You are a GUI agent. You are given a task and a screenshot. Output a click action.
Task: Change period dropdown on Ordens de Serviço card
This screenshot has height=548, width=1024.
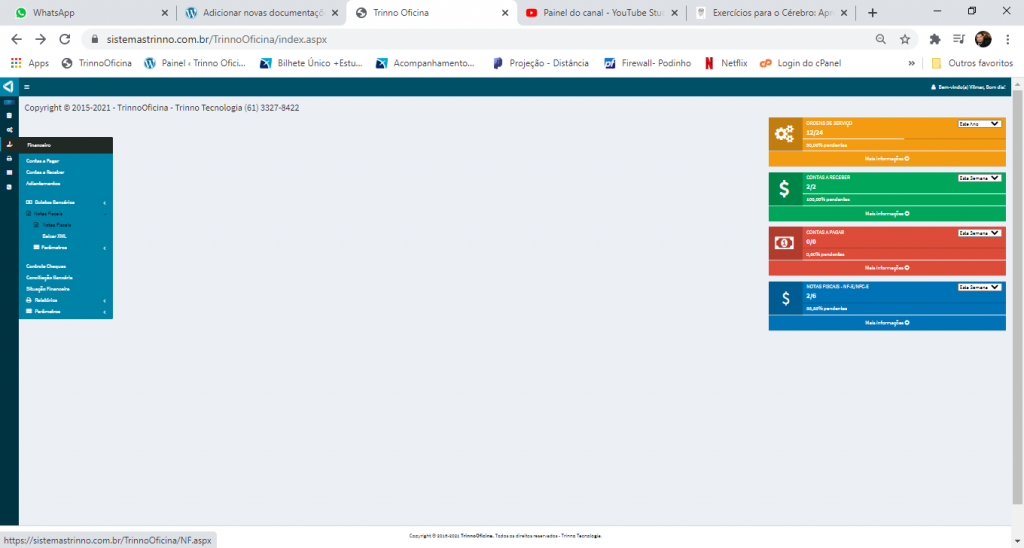tap(979, 123)
